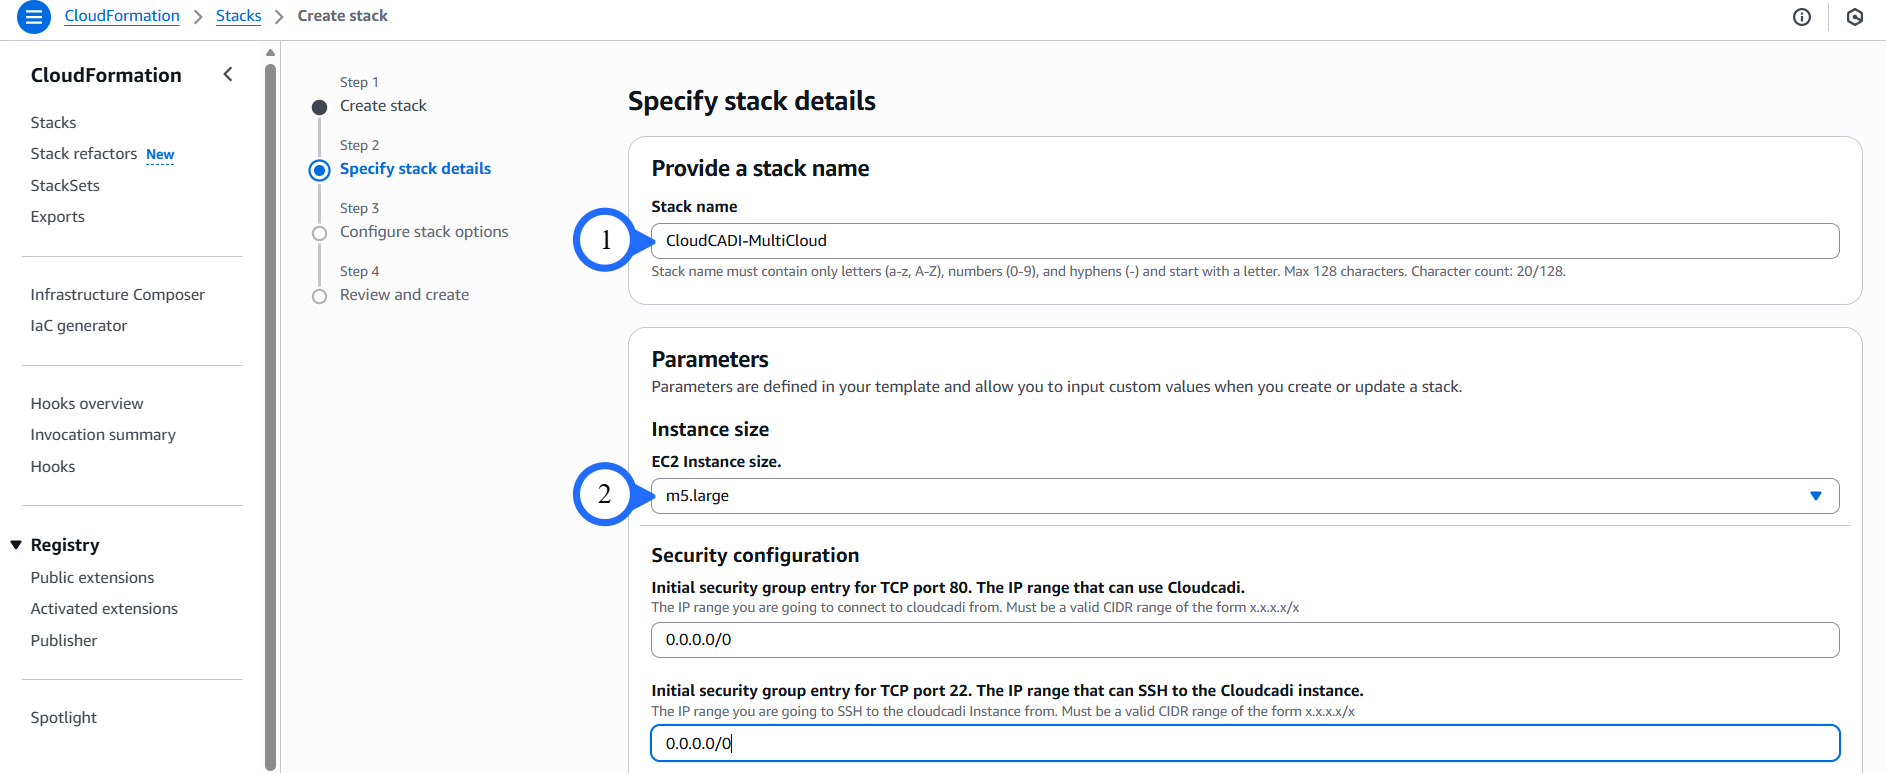Click the info circle icon in header

pyautogui.click(x=1802, y=17)
